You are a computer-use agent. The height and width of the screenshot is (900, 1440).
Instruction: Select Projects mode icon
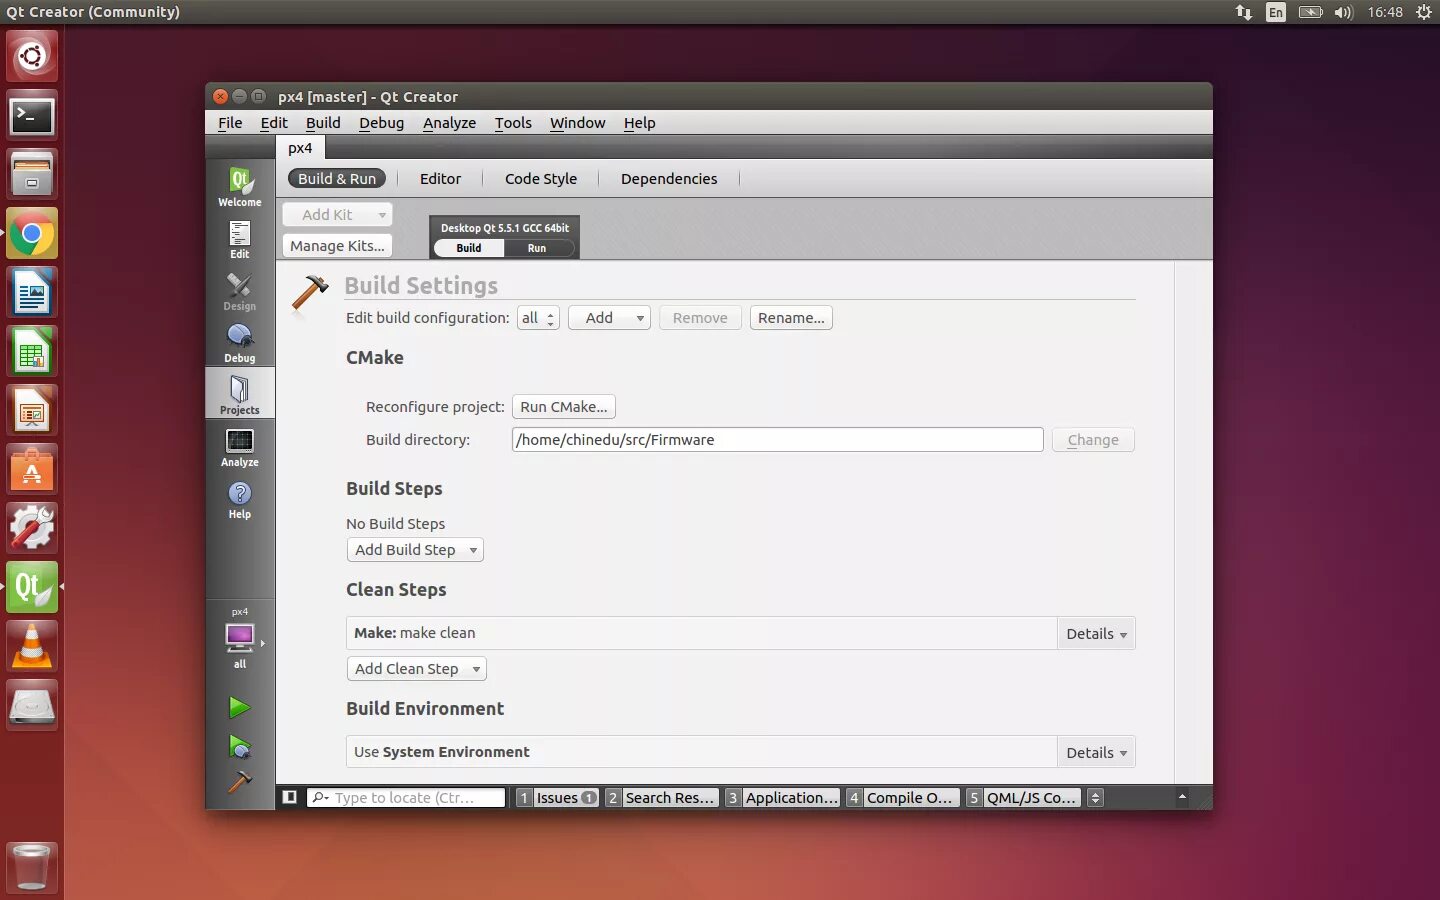point(240,394)
